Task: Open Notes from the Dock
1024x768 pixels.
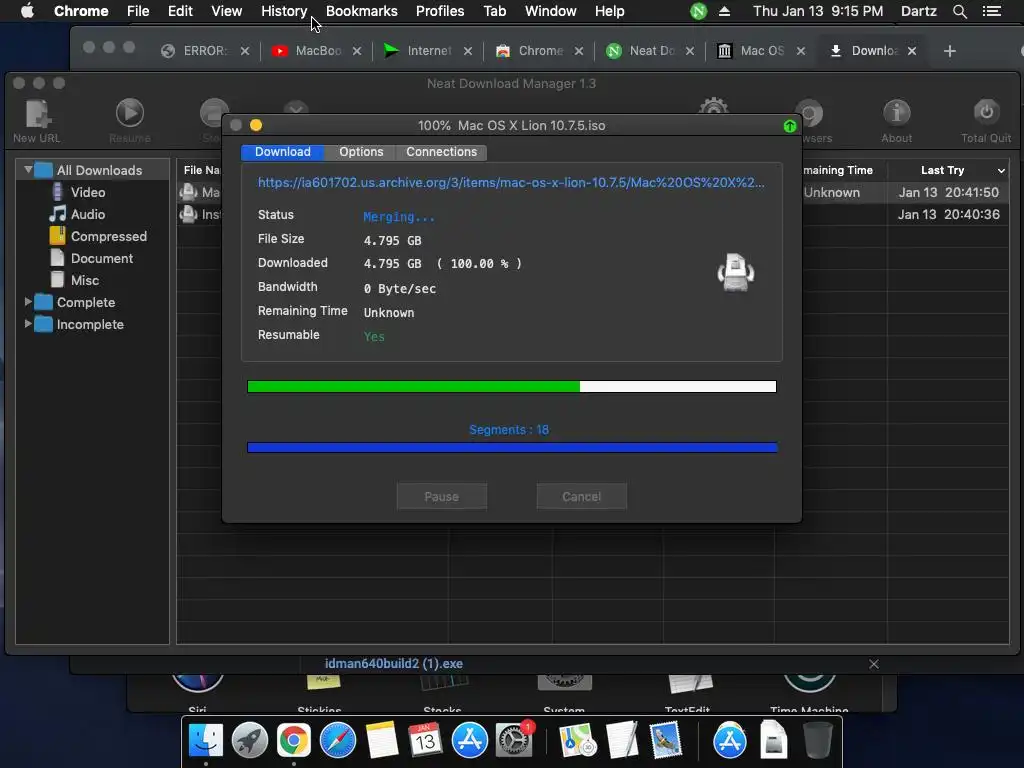Action: [x=381, y=741]
